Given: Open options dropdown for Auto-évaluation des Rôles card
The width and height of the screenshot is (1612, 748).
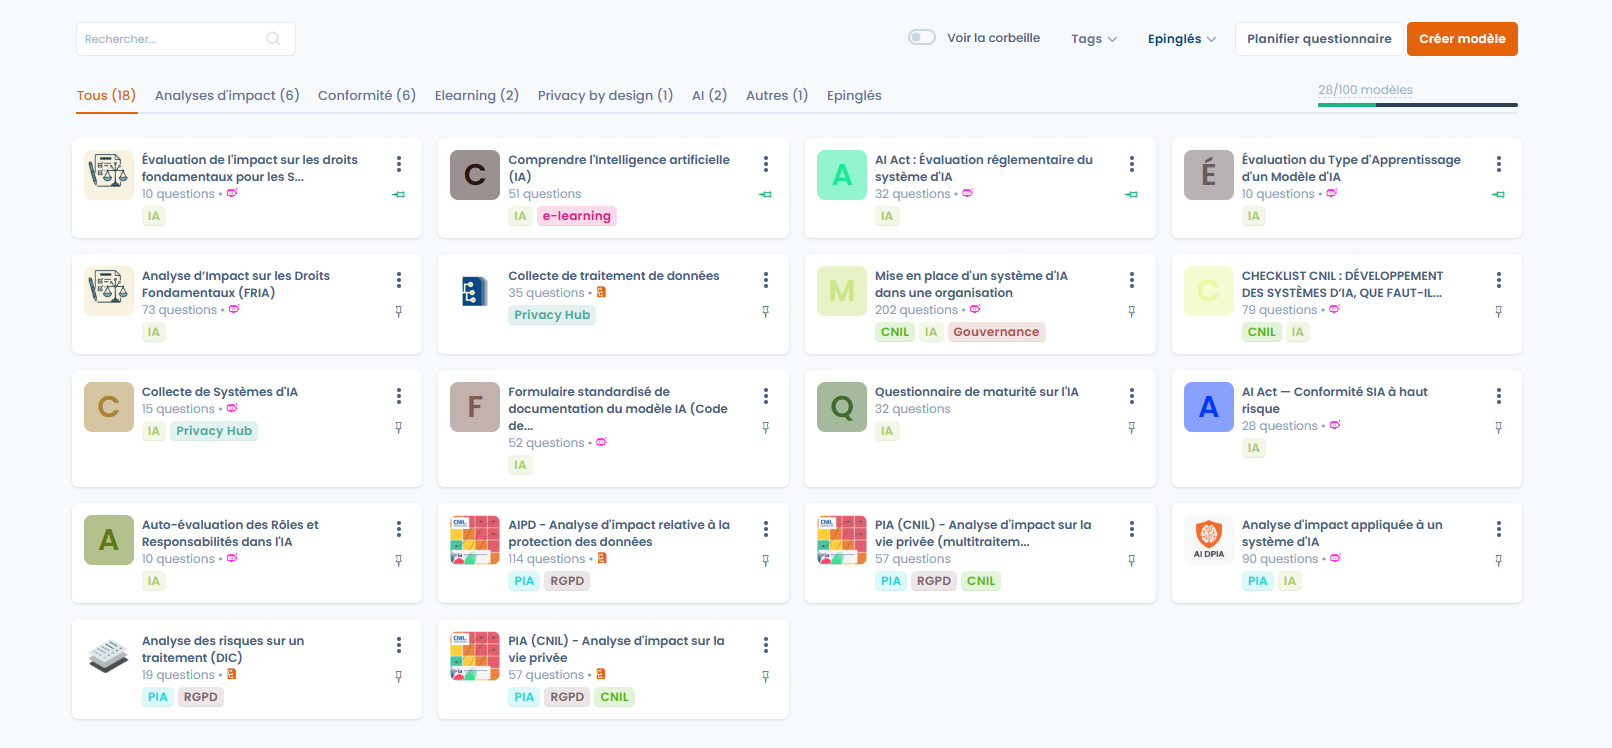Looking at the screenshot, I should [399, 529].
